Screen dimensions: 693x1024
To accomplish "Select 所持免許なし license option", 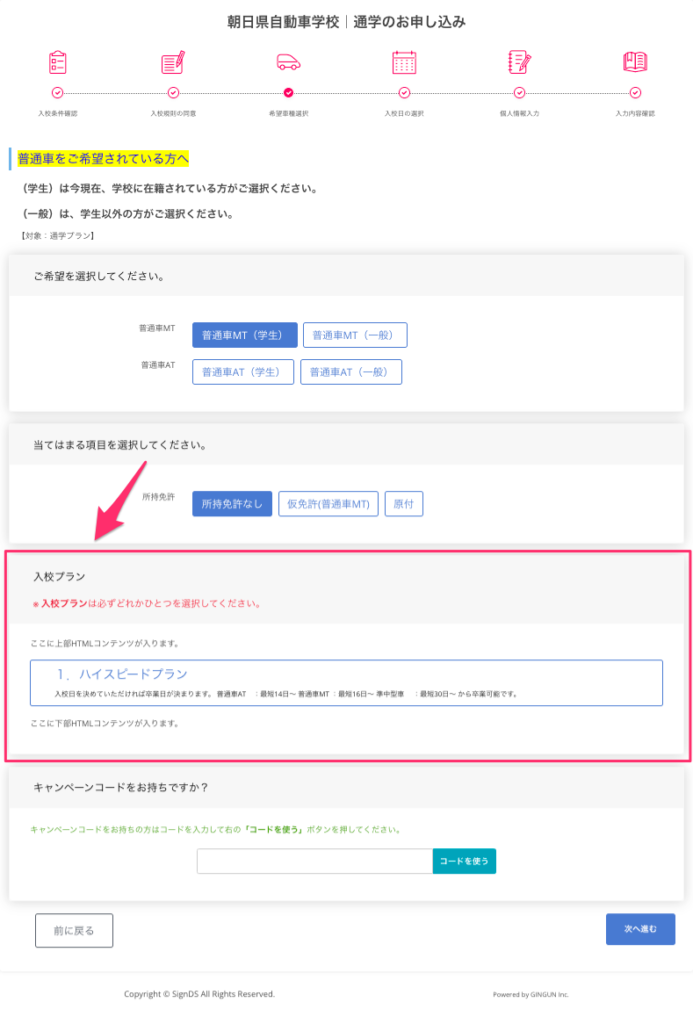I will tap(231, 504).
